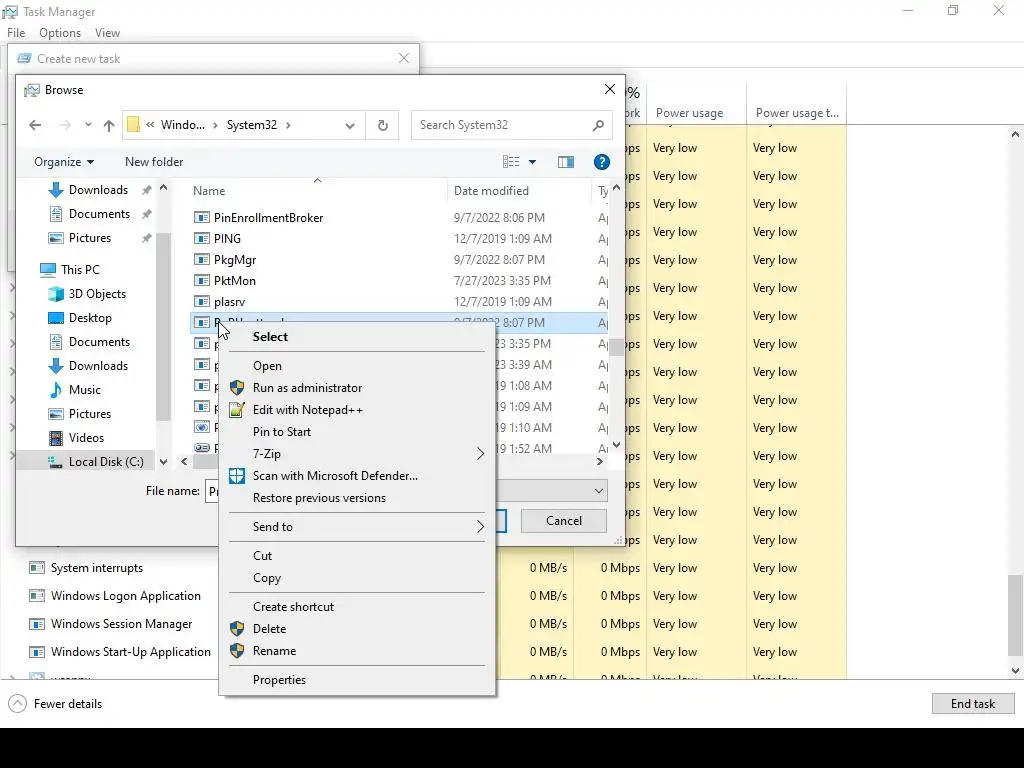
Task: Select the PkgMgr file icon
Action: (202, 259)
